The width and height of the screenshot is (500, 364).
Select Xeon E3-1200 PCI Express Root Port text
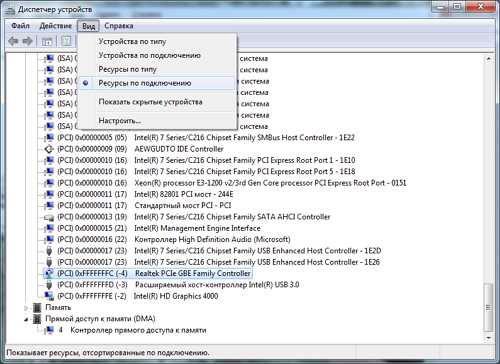[270, 183]
